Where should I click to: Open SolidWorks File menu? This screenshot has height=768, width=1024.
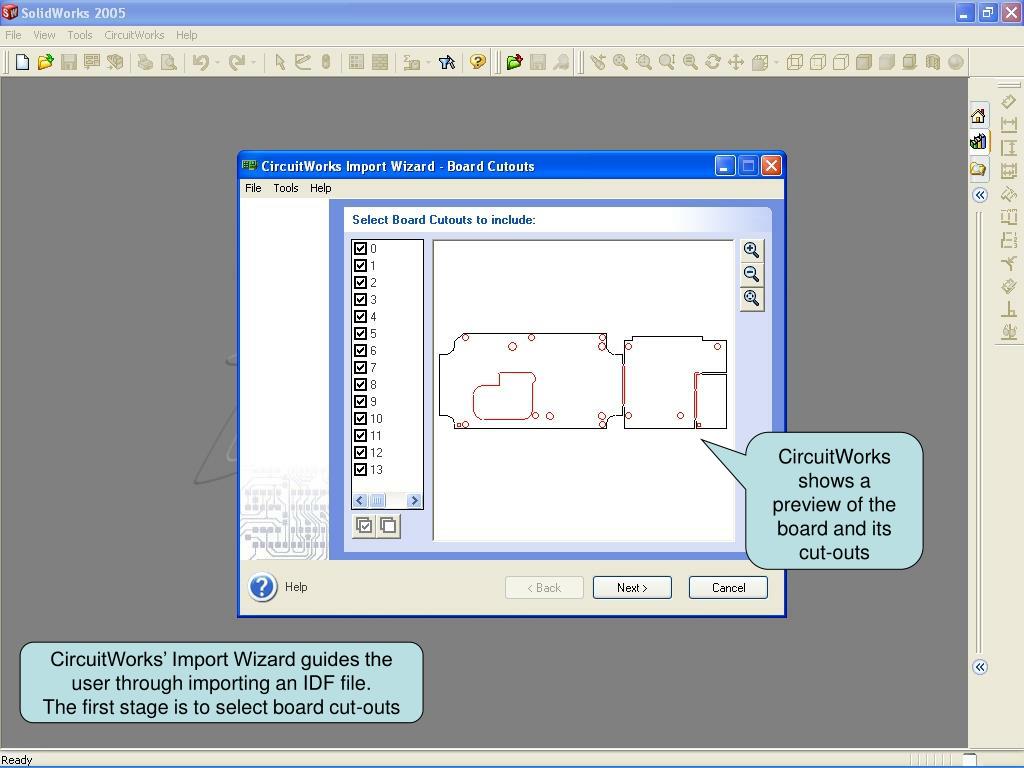[13, 35]
